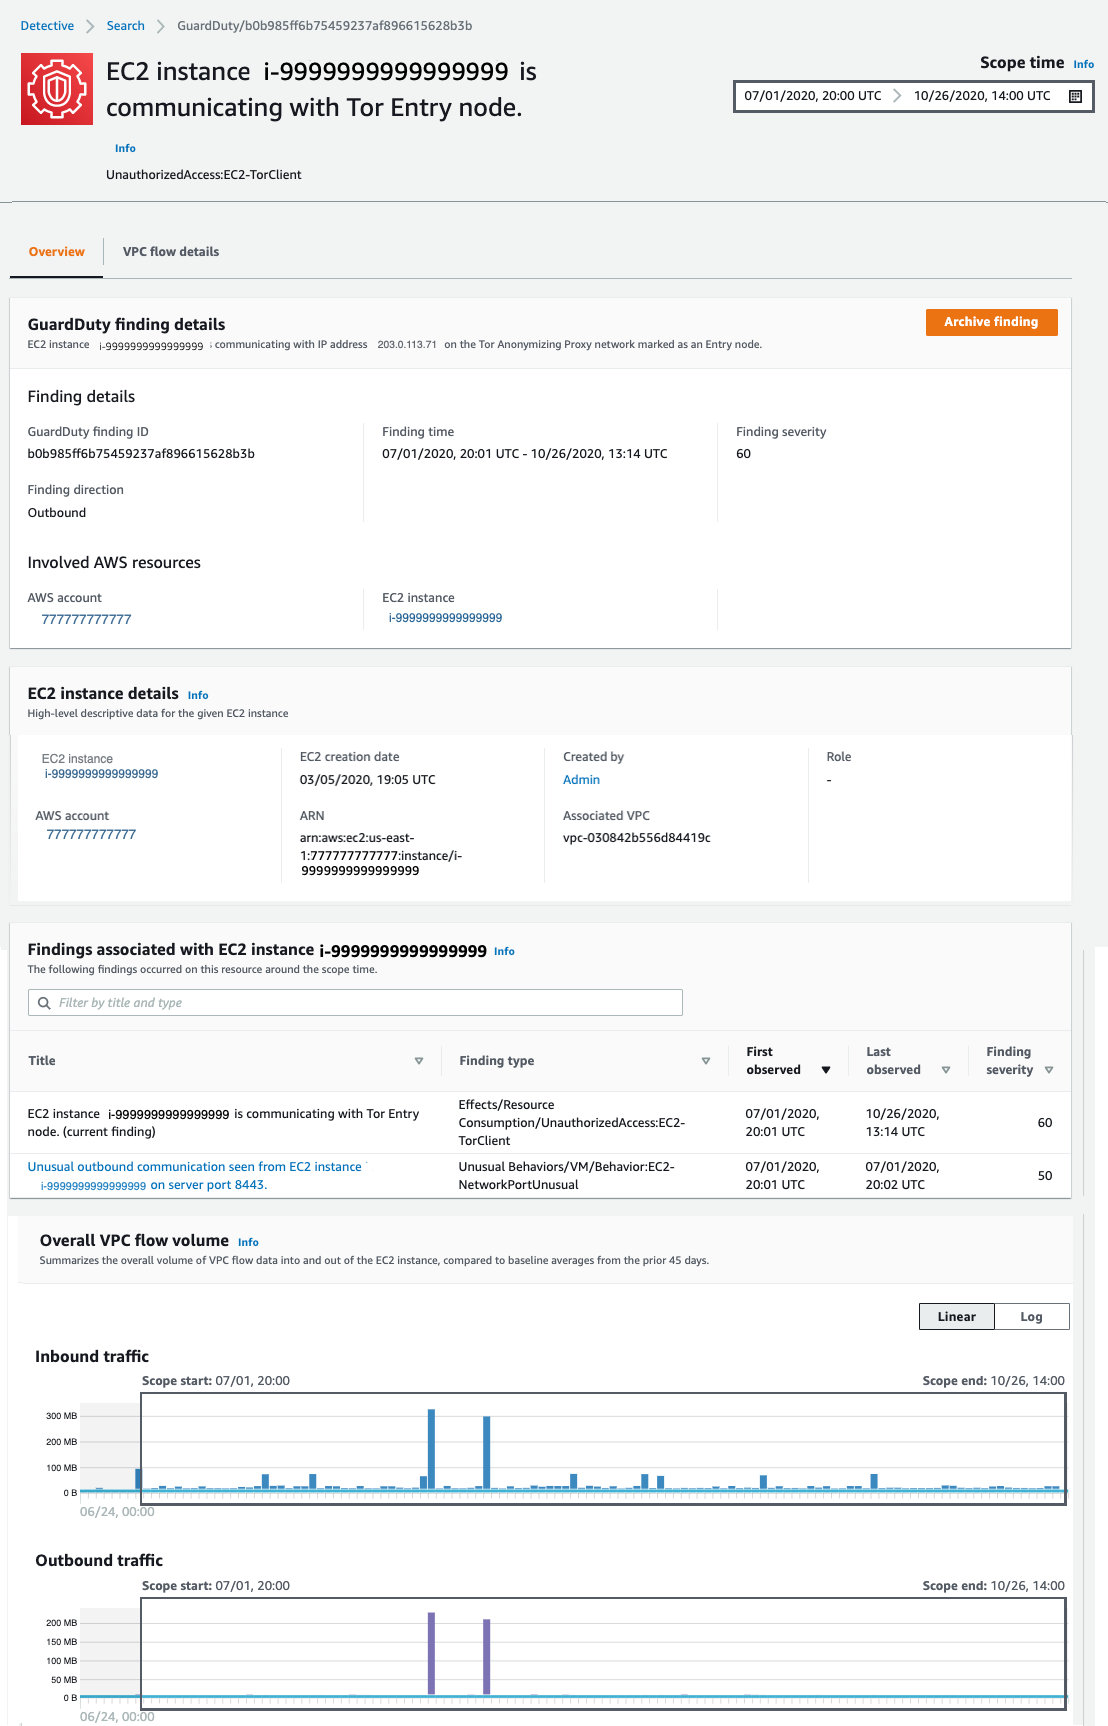Click second purple outbound traffic bar
Image resolution: width=1108 pixels, height=1726 pixels.
coord(486,1657)
